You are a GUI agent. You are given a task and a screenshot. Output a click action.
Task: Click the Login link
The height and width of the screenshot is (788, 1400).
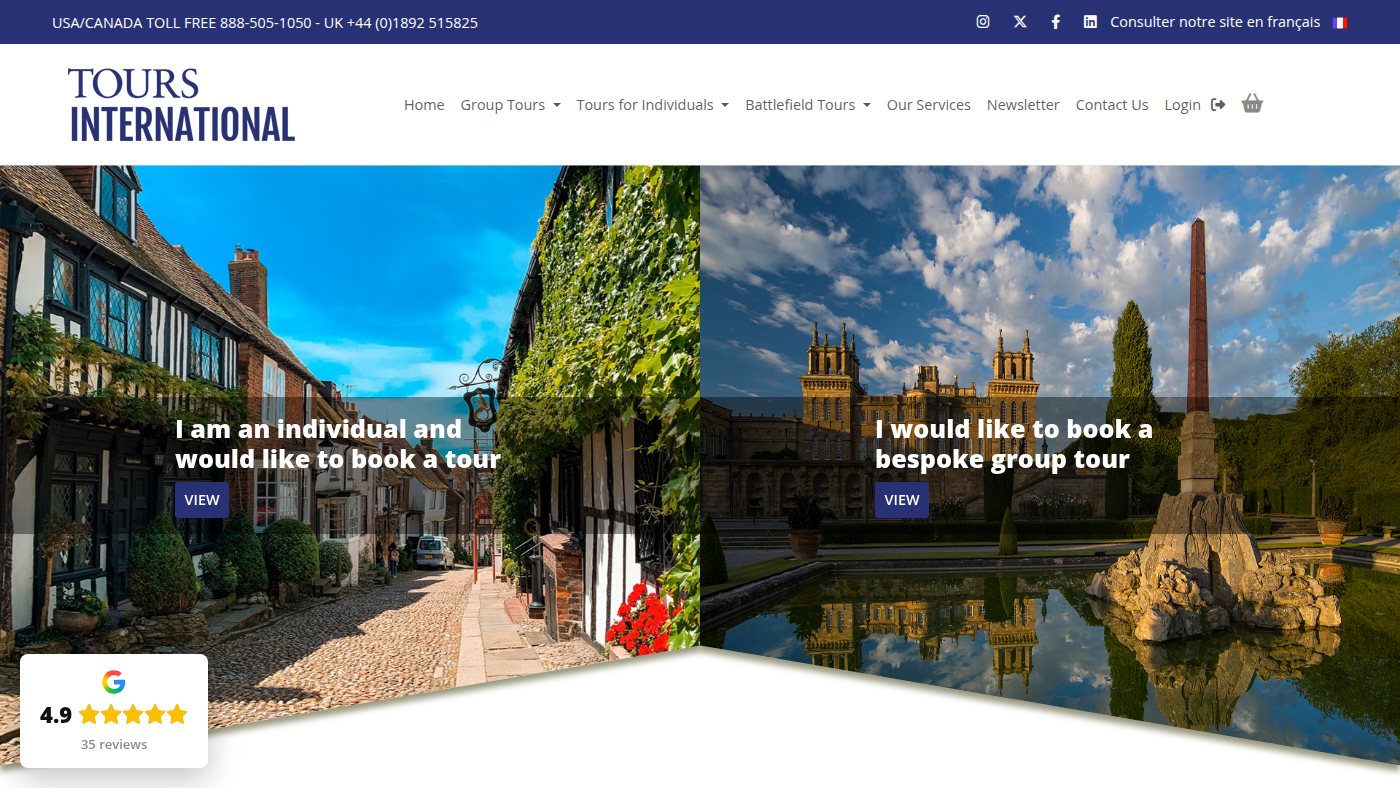1182,105
